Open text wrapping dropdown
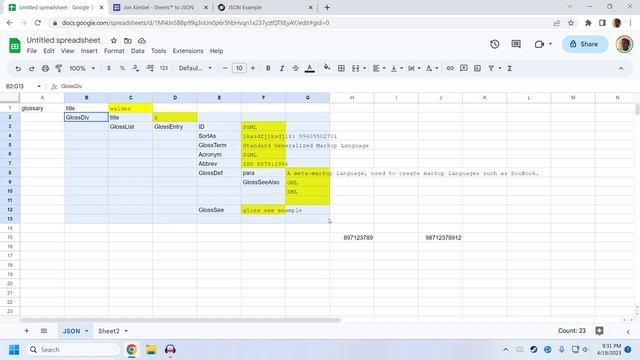The image size is (640, 360). (x=414, y=69)
